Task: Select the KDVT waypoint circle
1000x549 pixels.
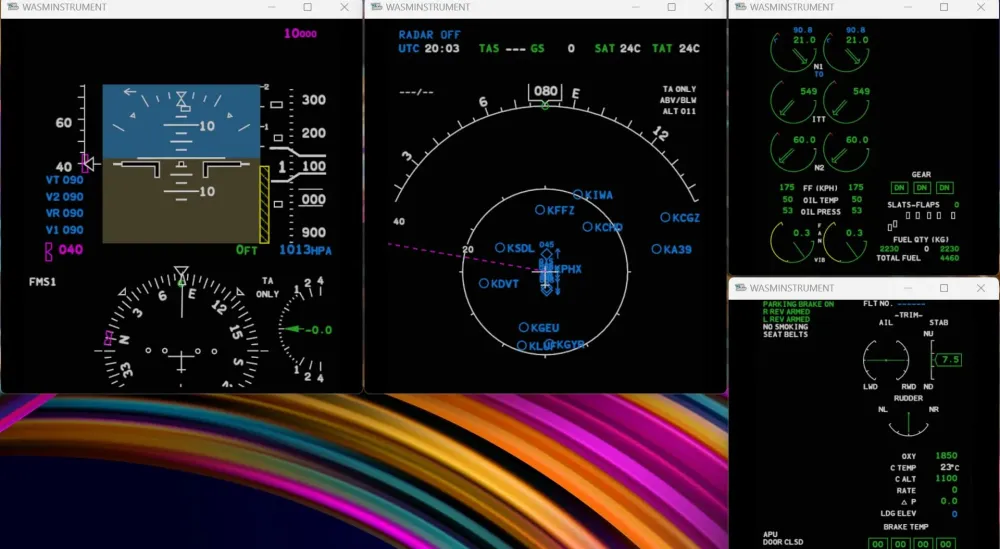Action: 484,283
